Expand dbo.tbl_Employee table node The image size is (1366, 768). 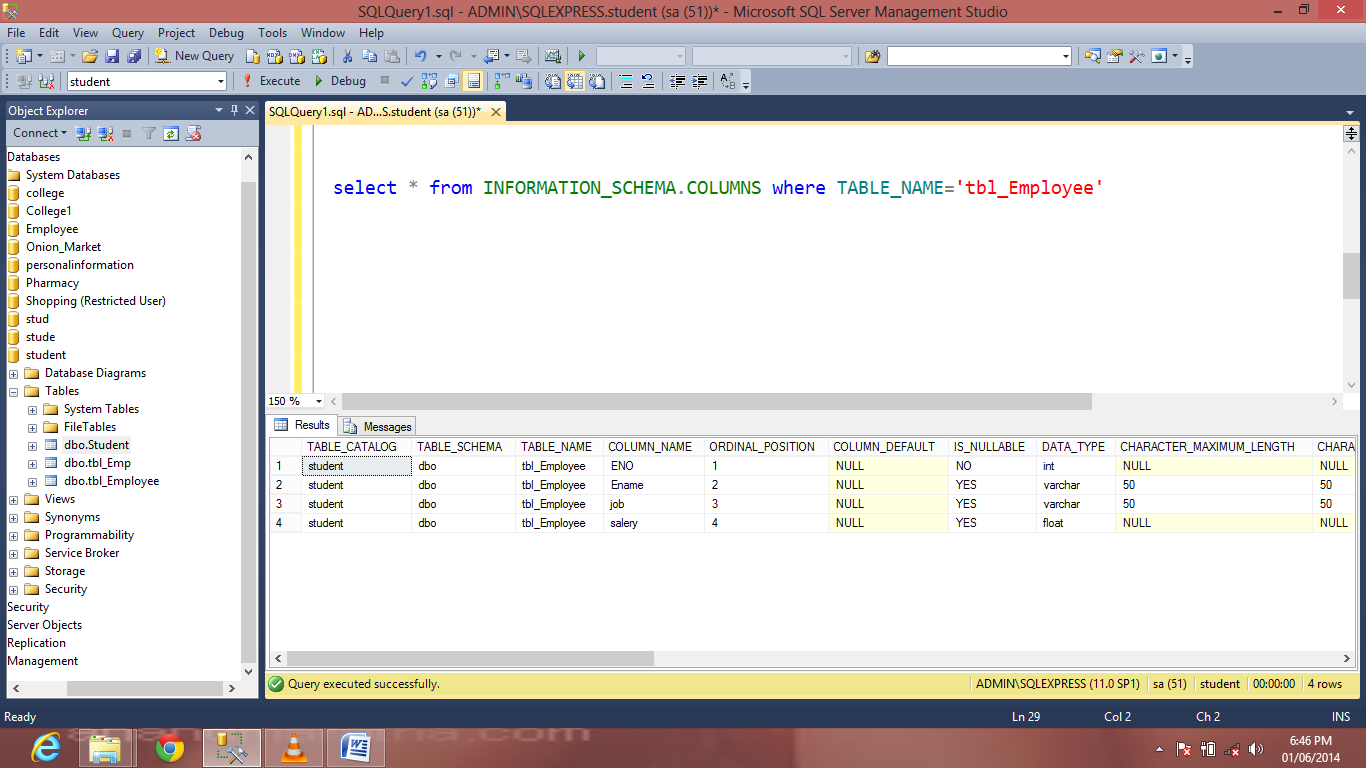coord(33,481)
